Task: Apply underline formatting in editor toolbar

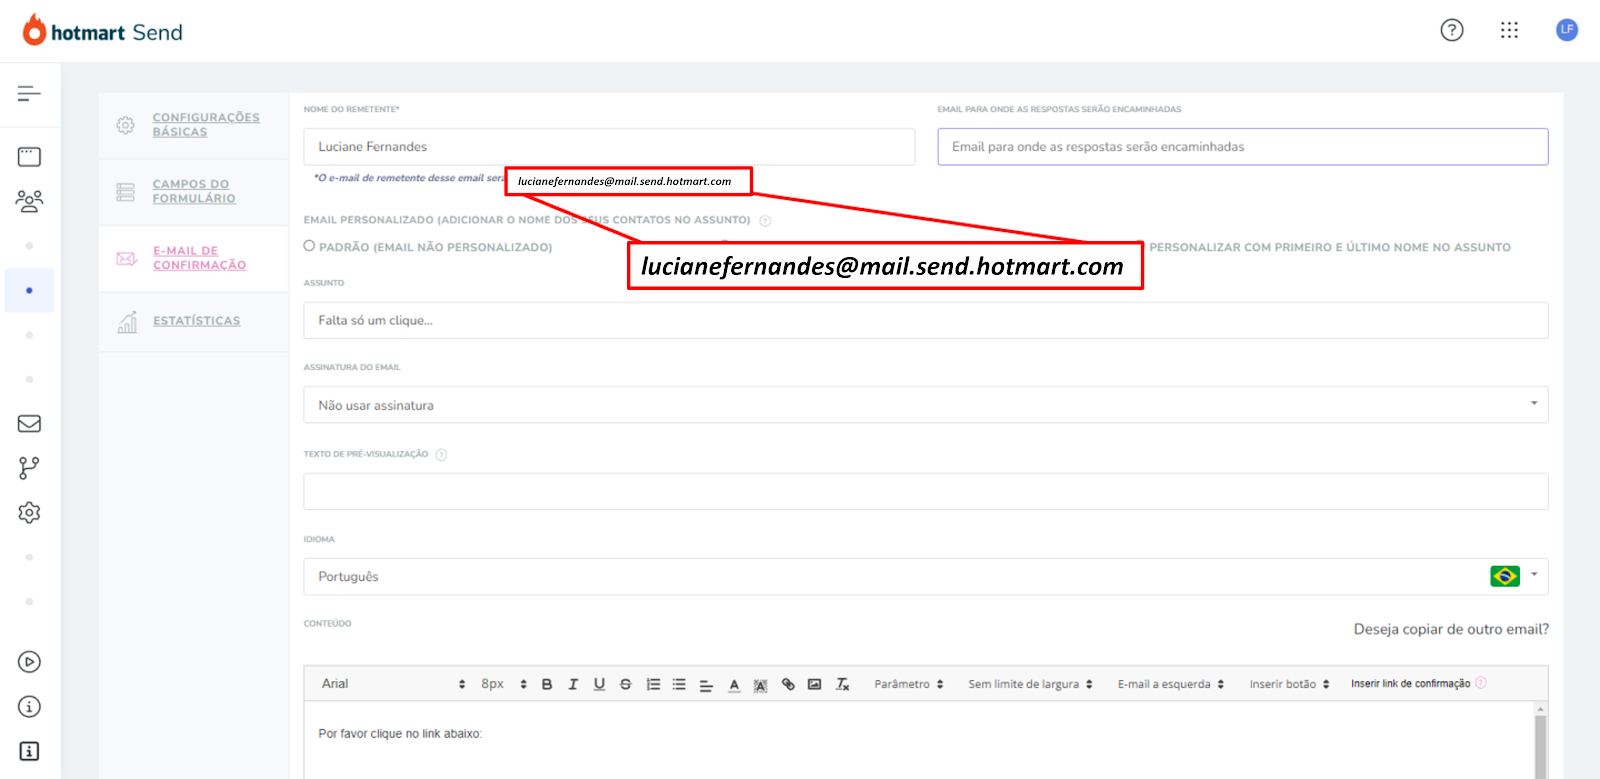Action: pos(599,685)
